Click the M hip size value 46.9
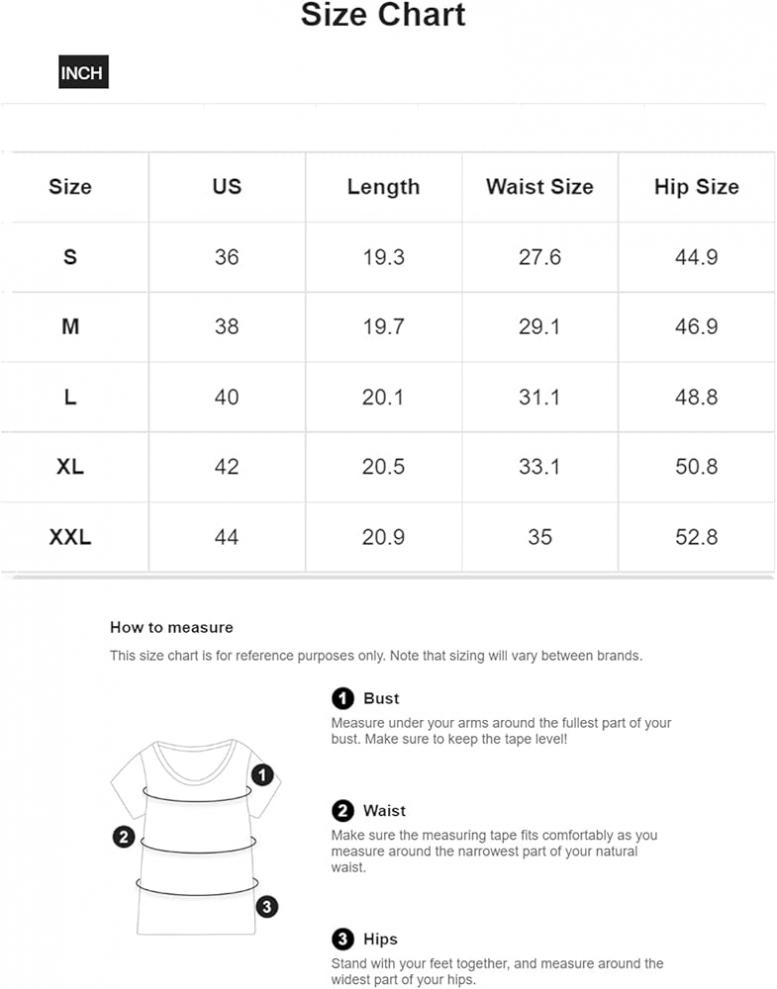Viewport: 777px width, 989px height. point(696,327)
